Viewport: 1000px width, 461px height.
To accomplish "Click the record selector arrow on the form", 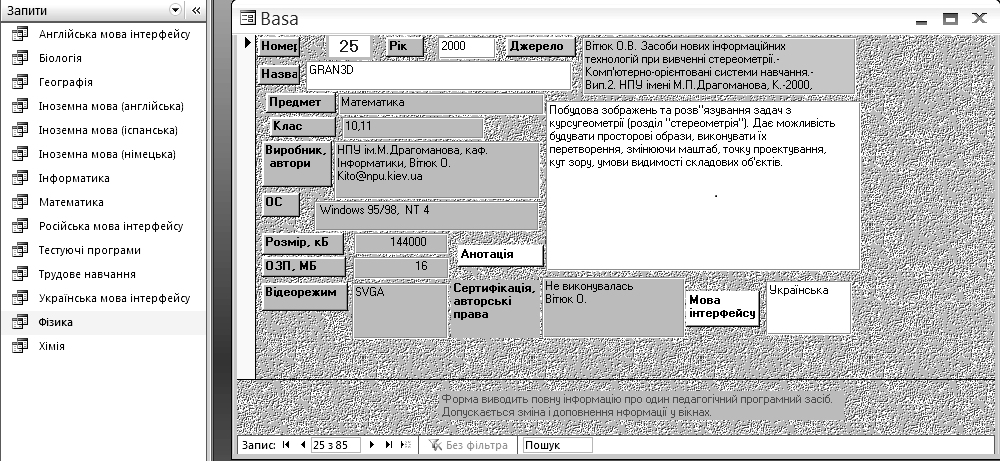I will (x=247, y=43).
